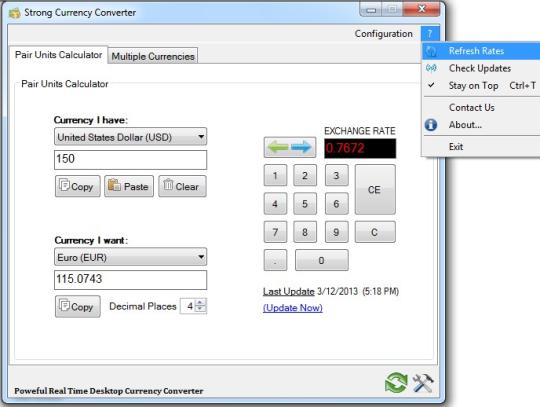Click the Strong Currency Converter title icon
This screenshot has width=540, height=407.
(x=14, y=13)
